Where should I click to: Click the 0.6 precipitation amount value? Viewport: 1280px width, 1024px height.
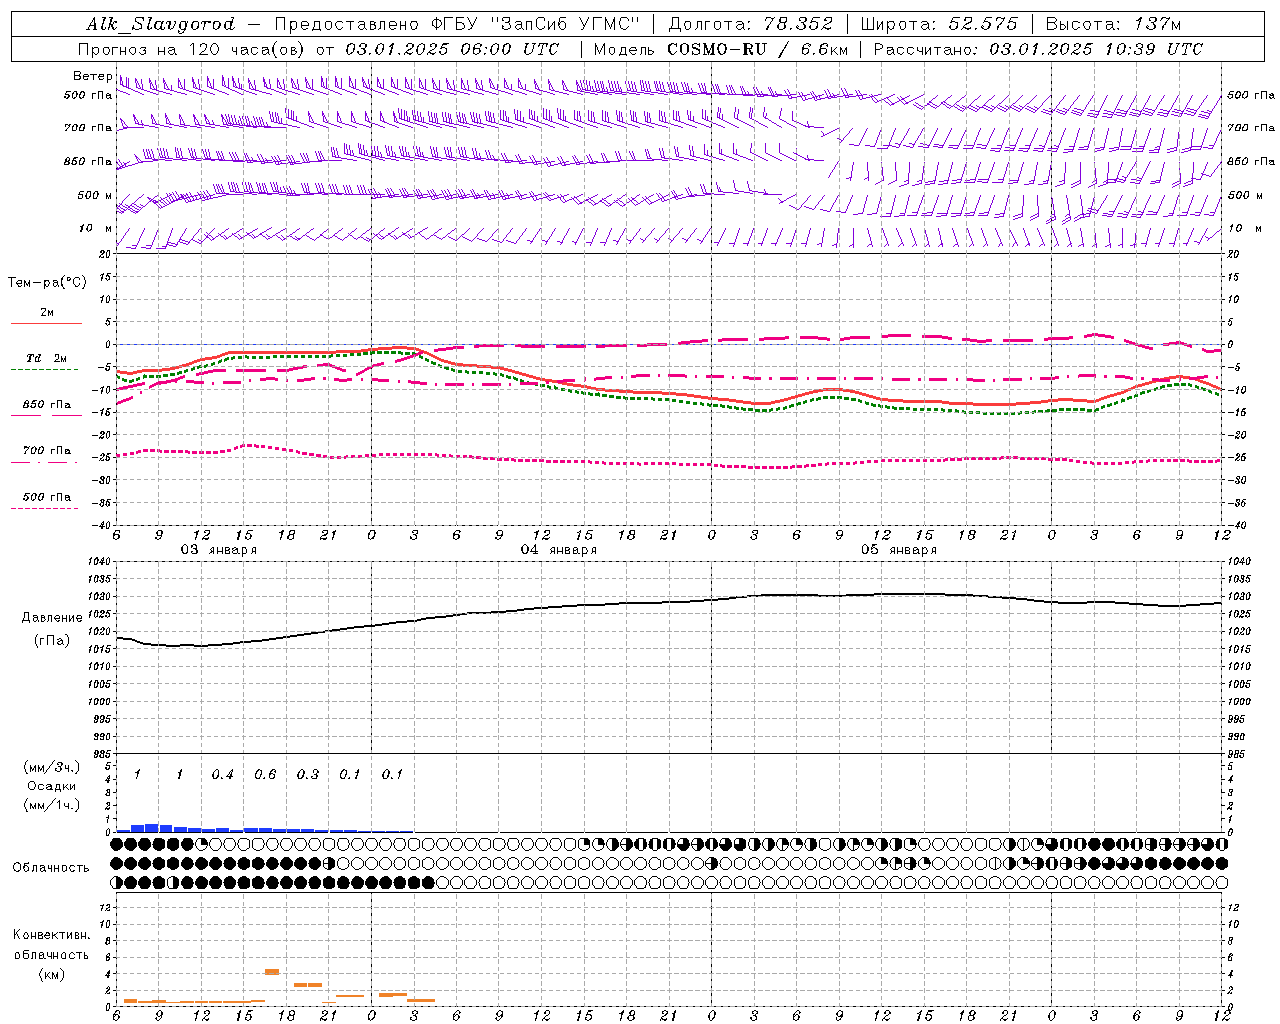tap(265, 775)
